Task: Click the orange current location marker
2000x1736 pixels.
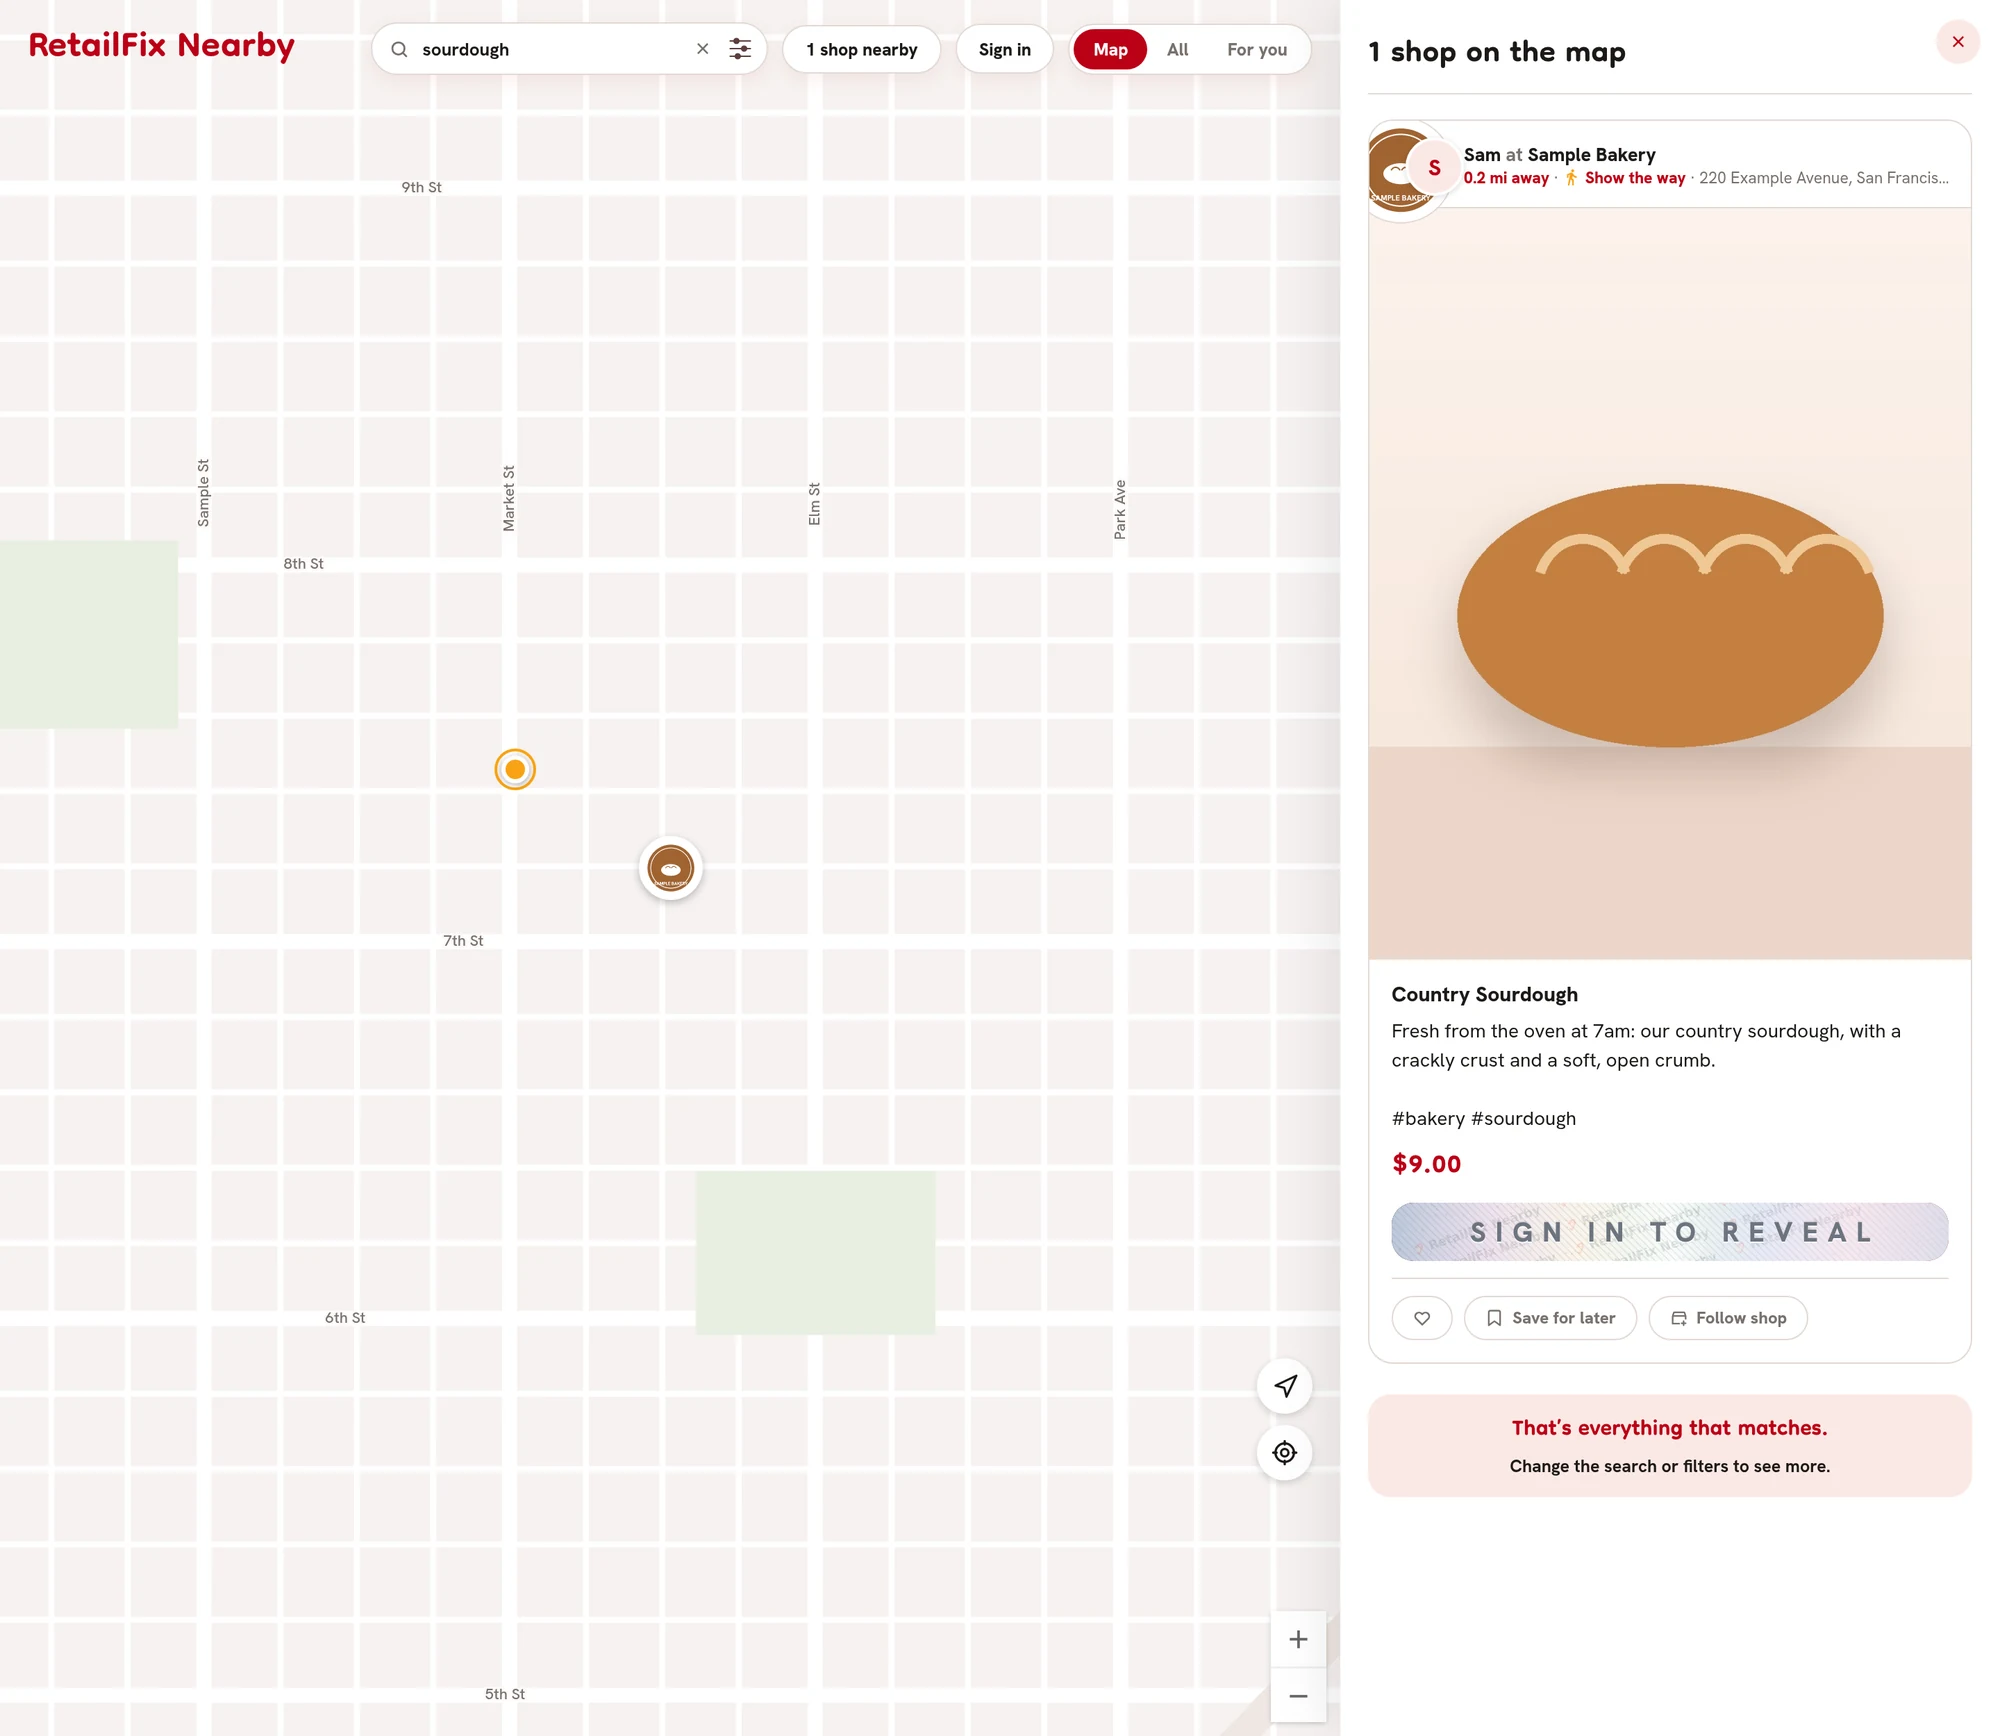Action: (515, 769)
